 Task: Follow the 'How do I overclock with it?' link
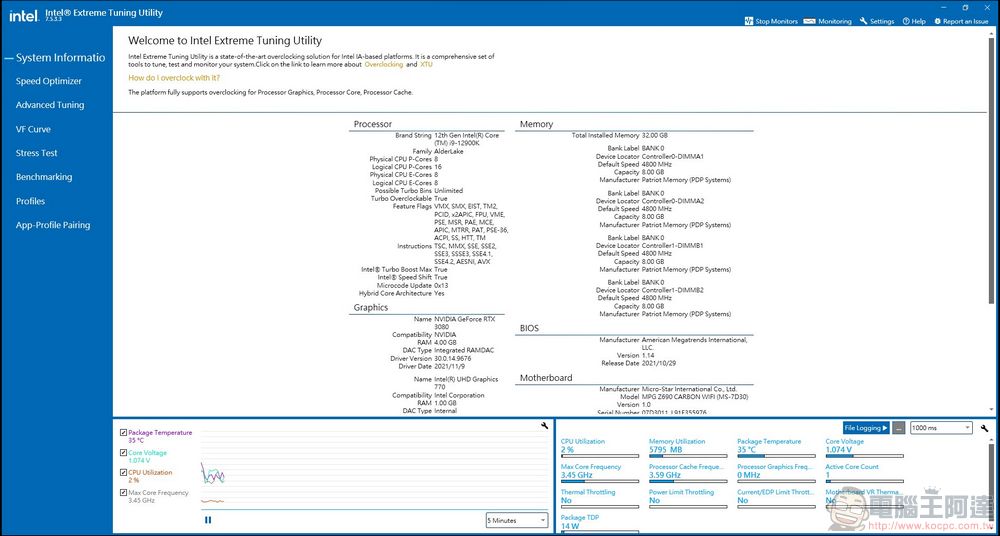coord(174,77)
